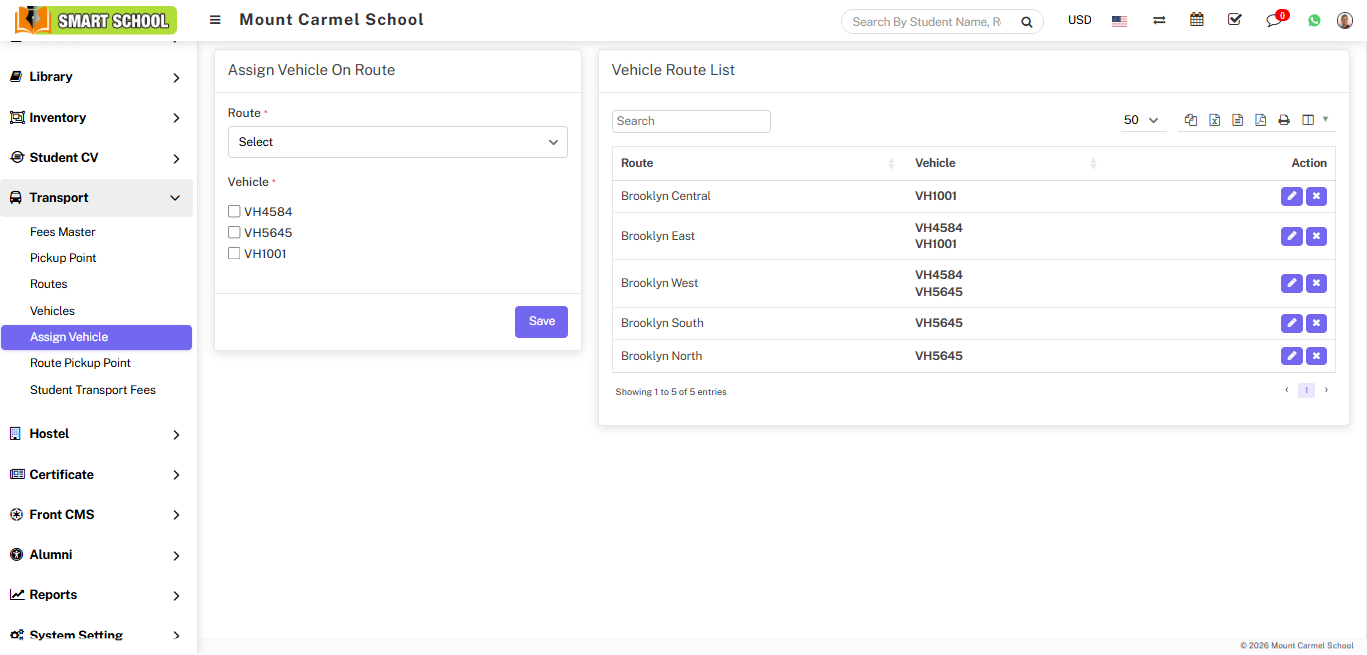Open the 50 entries per page dropdown
Viewport: 1367px width, 655px height.
tap(1141, 120)
